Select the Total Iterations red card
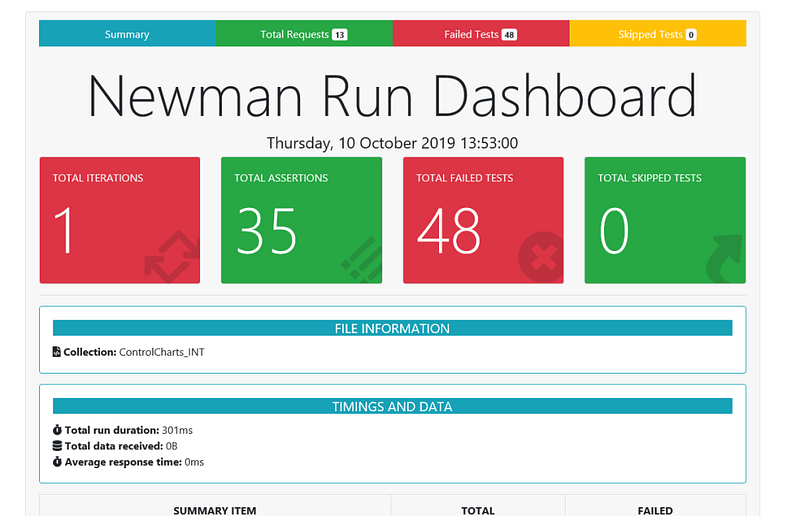The image size is (800, 516). coord(120,220)
